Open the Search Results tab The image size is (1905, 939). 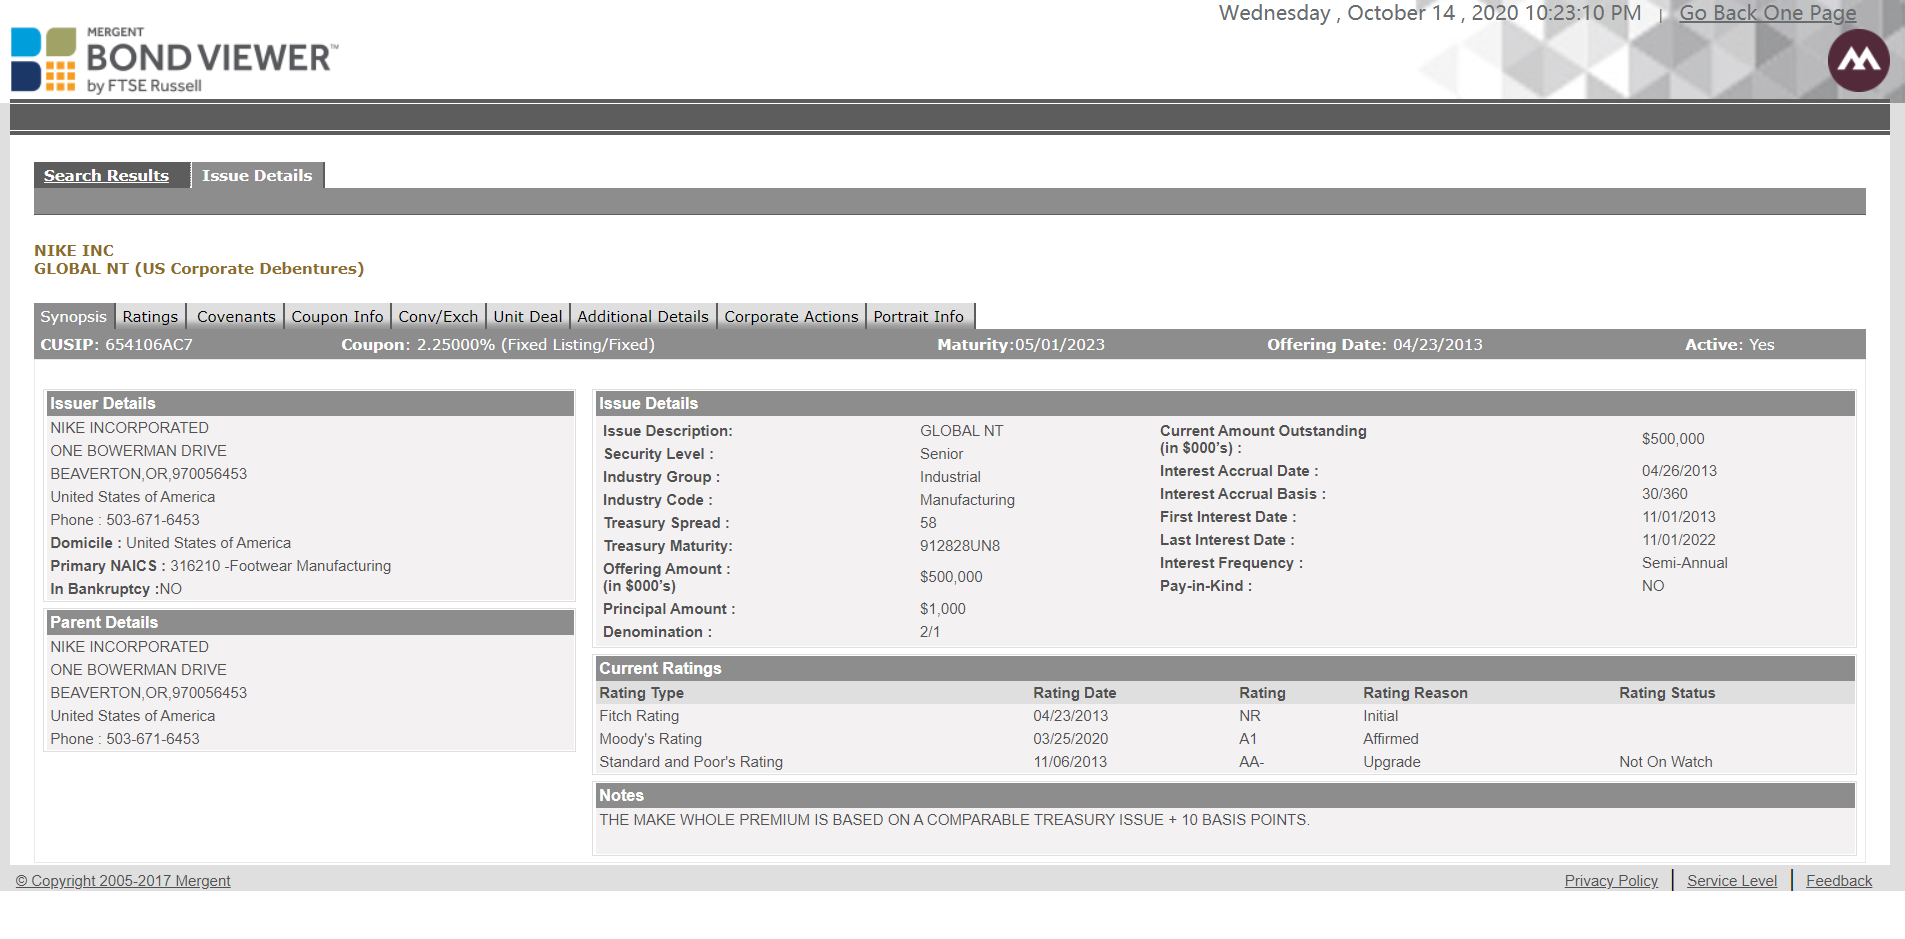(106, 175)
